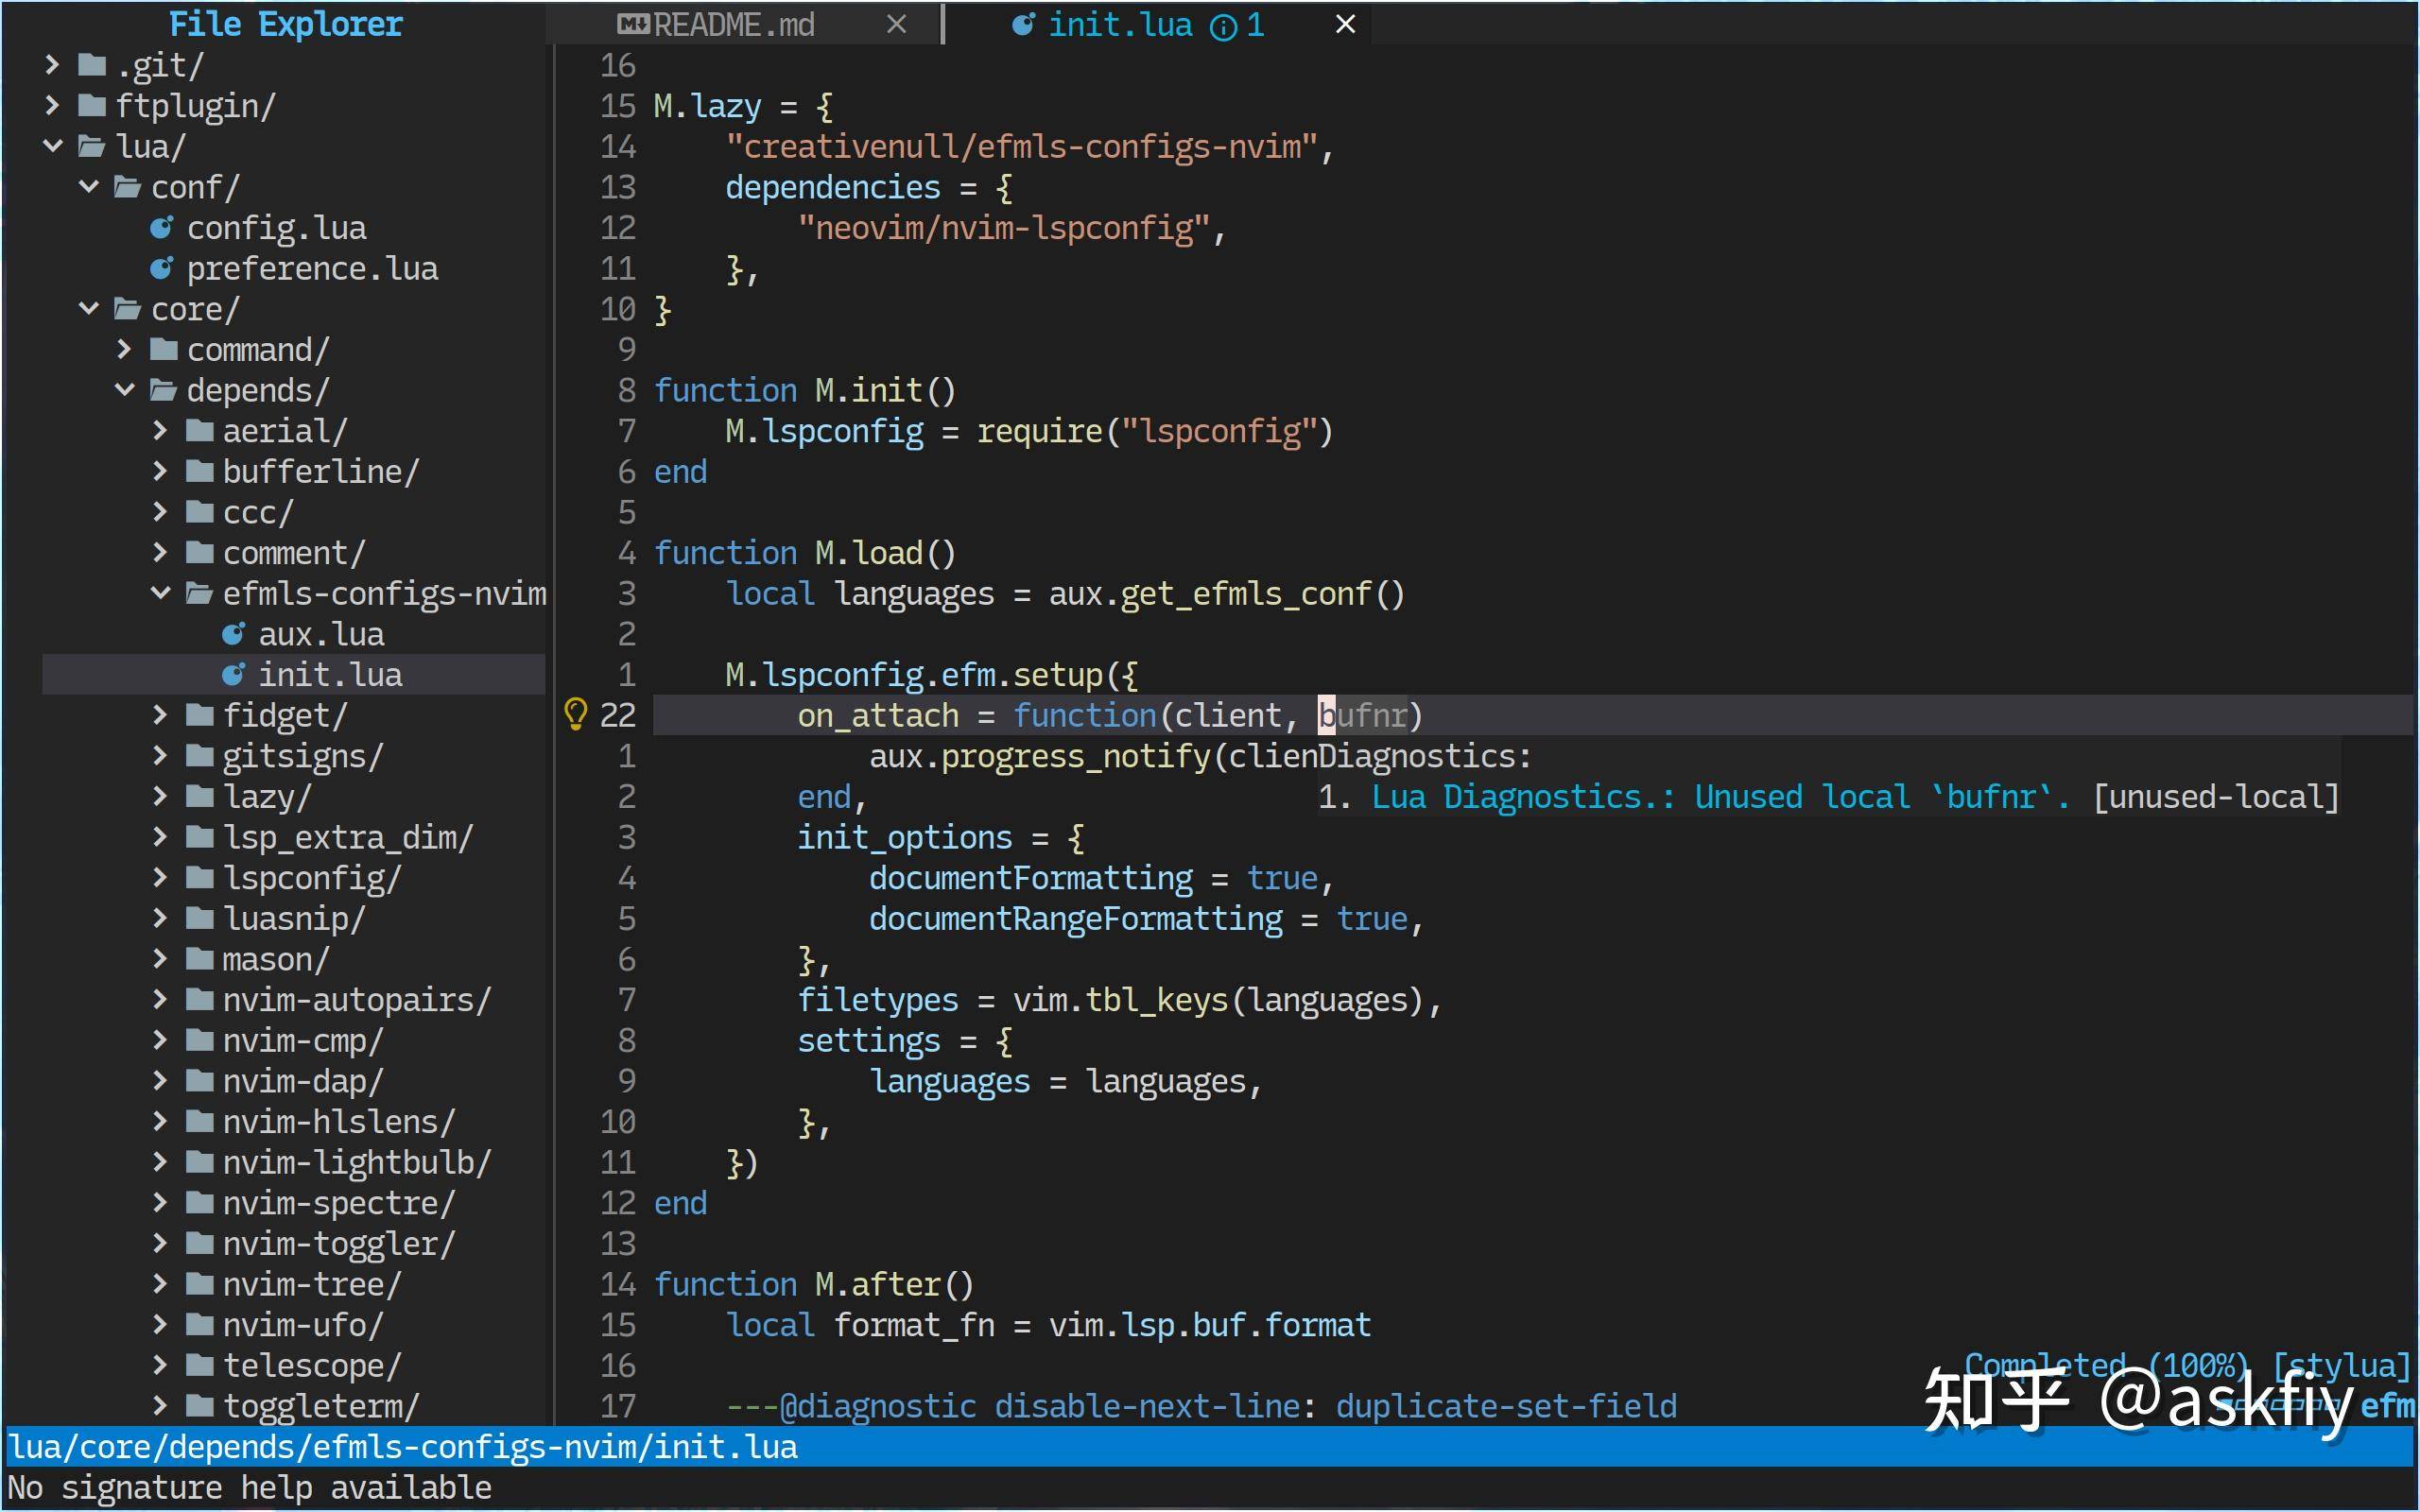Select the nvim-dap/ folder row
This screenshot has height=1512, width=2420.
coord(293,1081)
